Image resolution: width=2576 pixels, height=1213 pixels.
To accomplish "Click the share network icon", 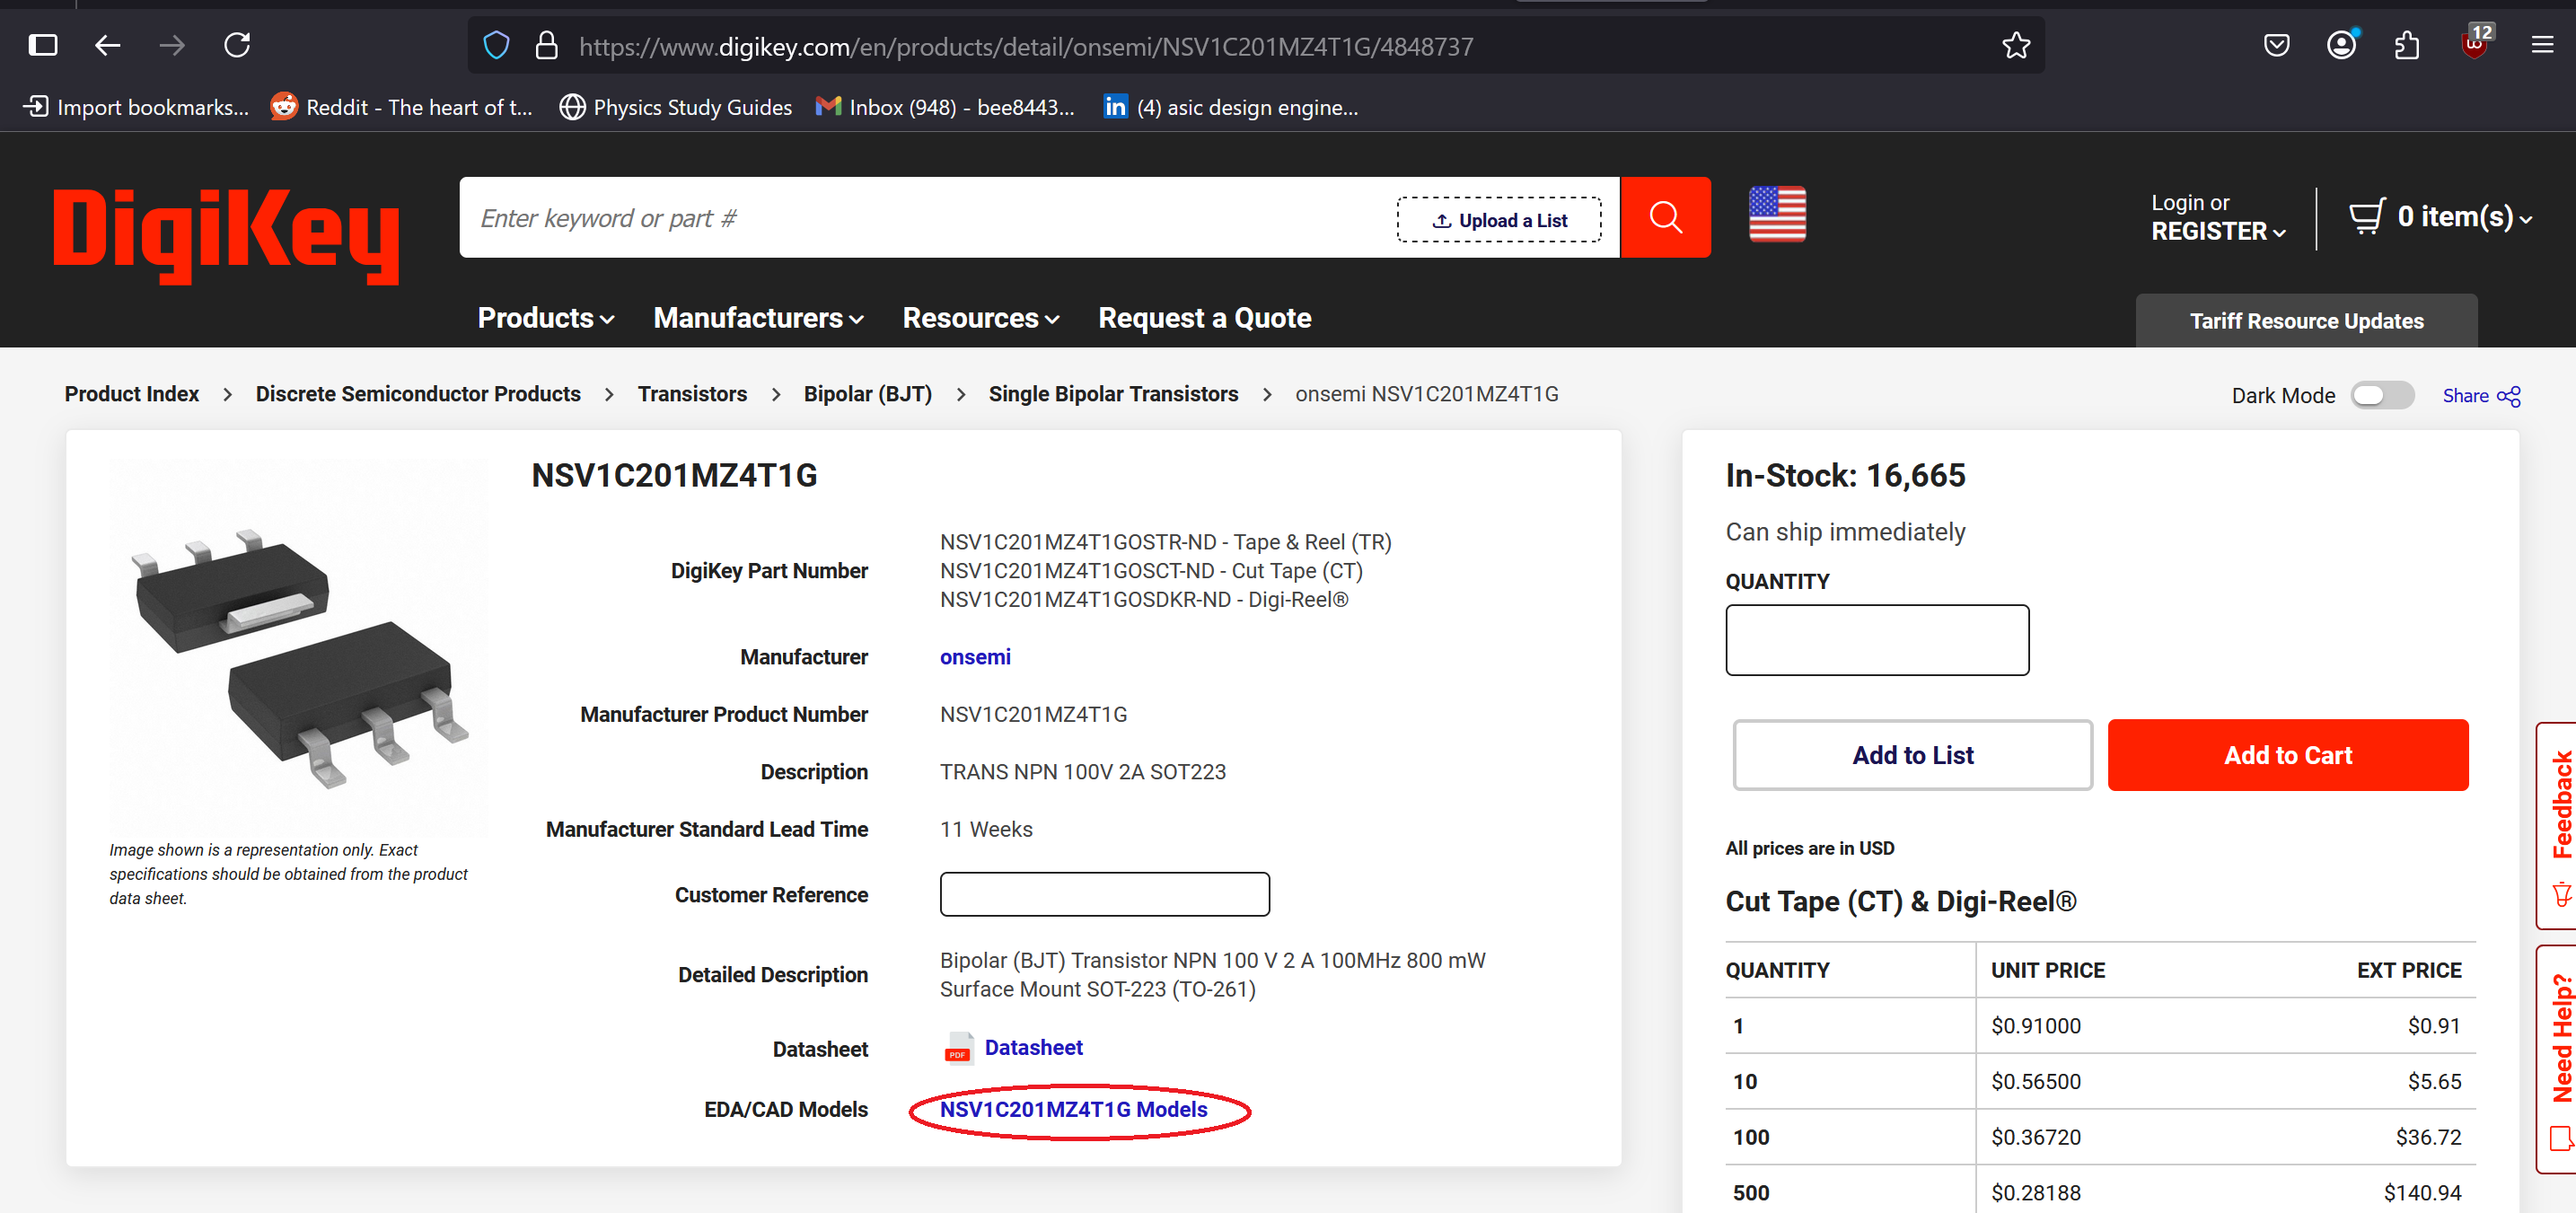I will [x=2509, y=396].
